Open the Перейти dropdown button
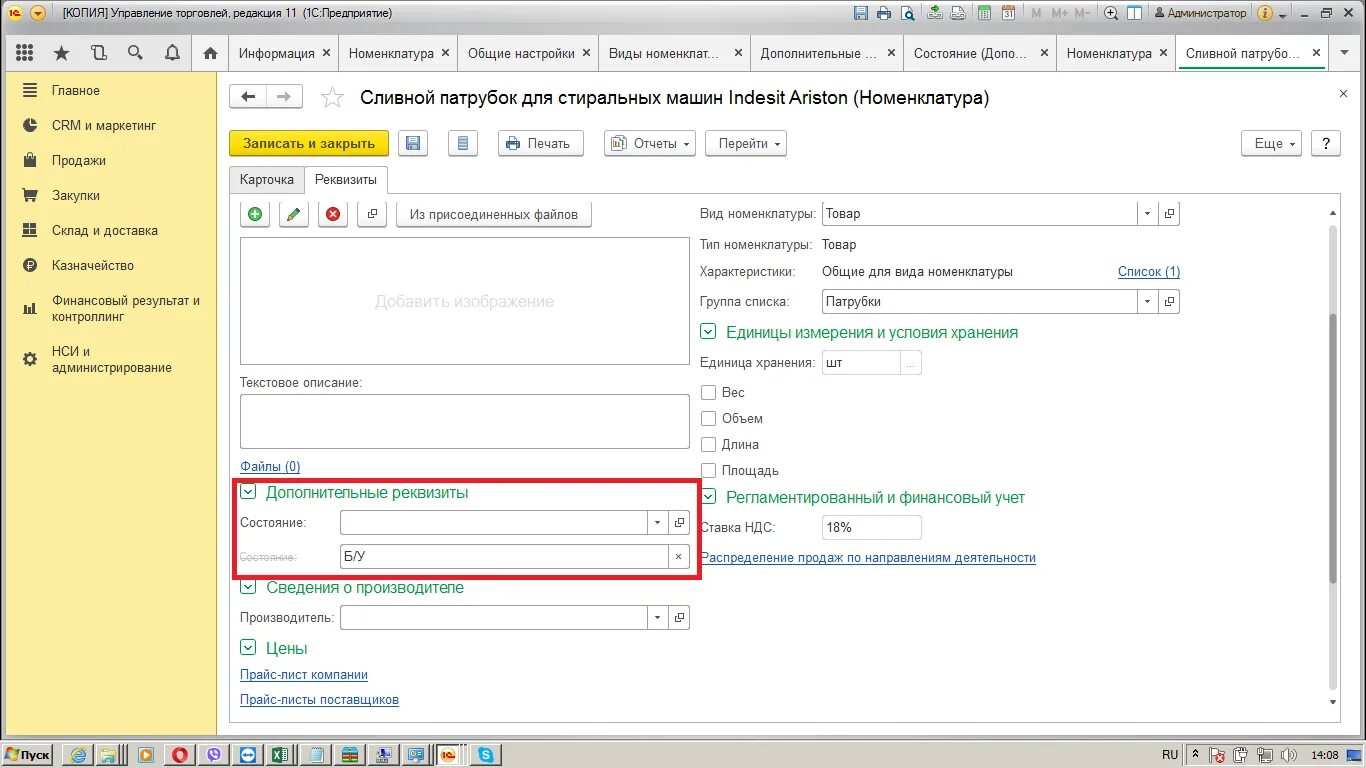The width and height of the screenshot is (1366, 768). tap(746, 143)
